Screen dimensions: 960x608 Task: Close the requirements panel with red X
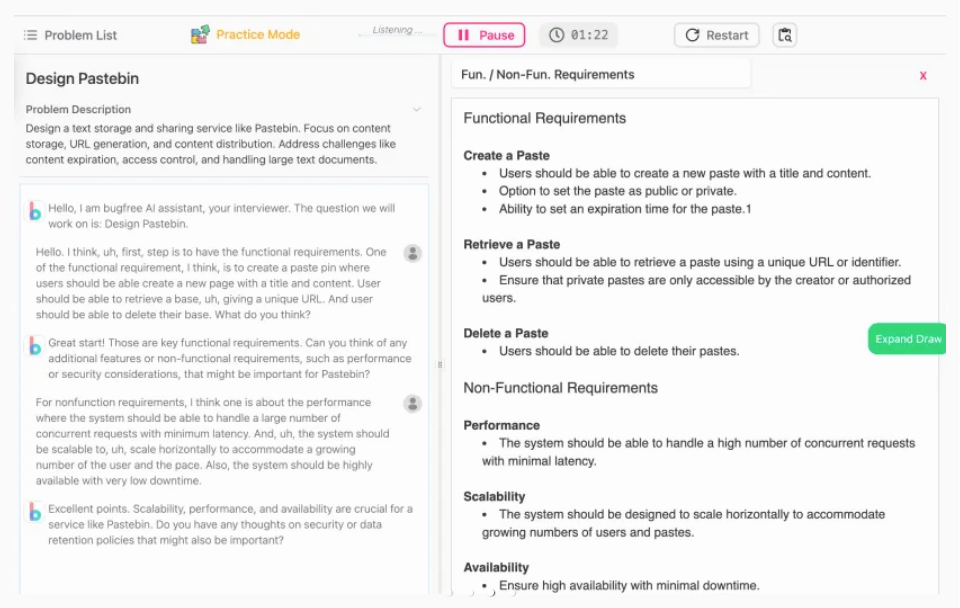pos(923,75)
